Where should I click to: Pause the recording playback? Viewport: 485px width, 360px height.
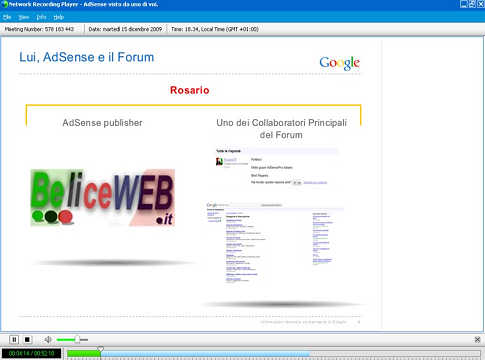[14, 340]
